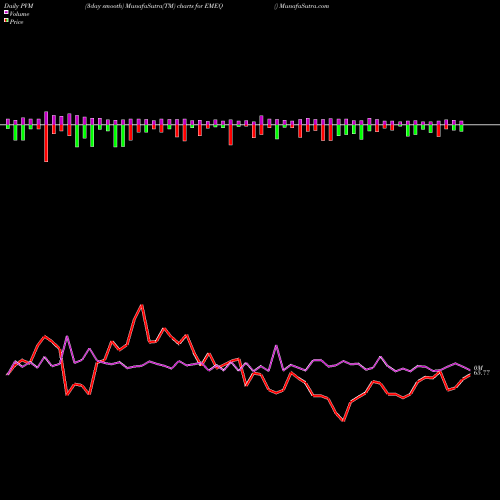
Task: Click the 0M axis value label
Action: pos(478,368)
